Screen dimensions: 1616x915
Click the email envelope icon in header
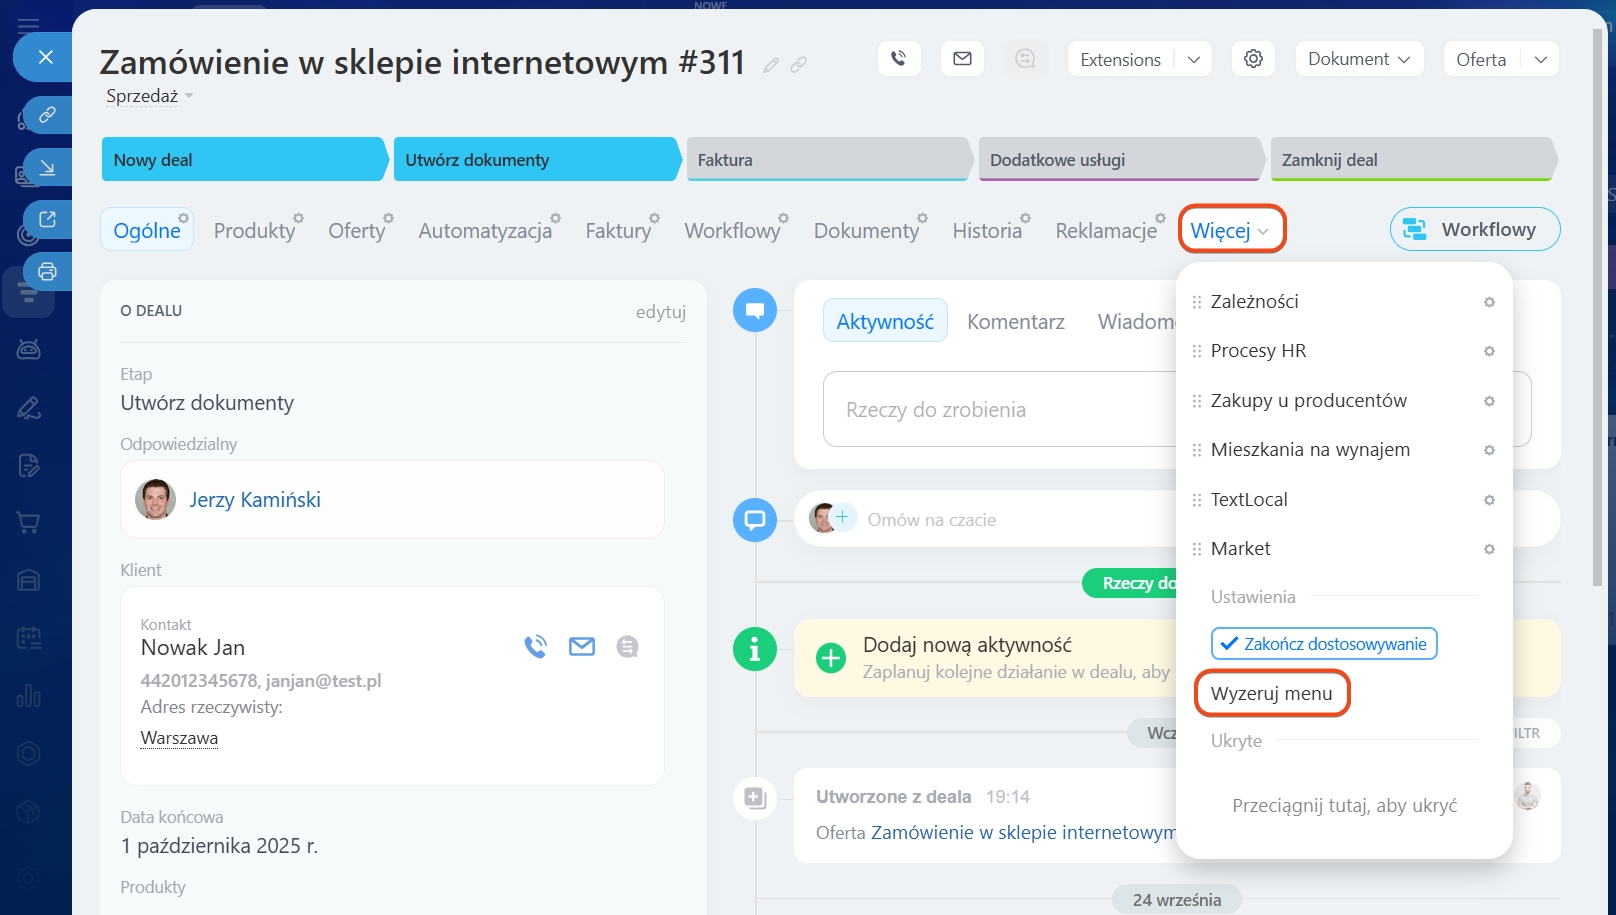point(962,59)
